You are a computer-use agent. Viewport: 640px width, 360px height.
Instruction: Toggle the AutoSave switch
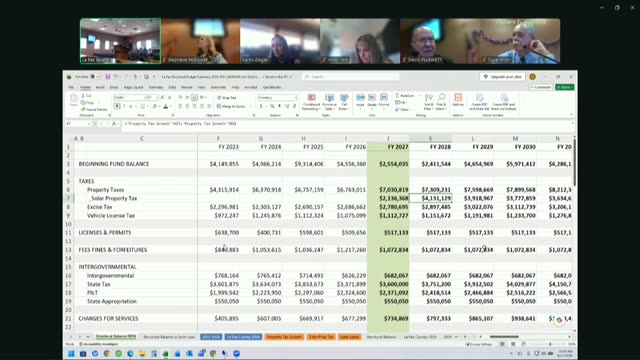(x=96, y=77)
